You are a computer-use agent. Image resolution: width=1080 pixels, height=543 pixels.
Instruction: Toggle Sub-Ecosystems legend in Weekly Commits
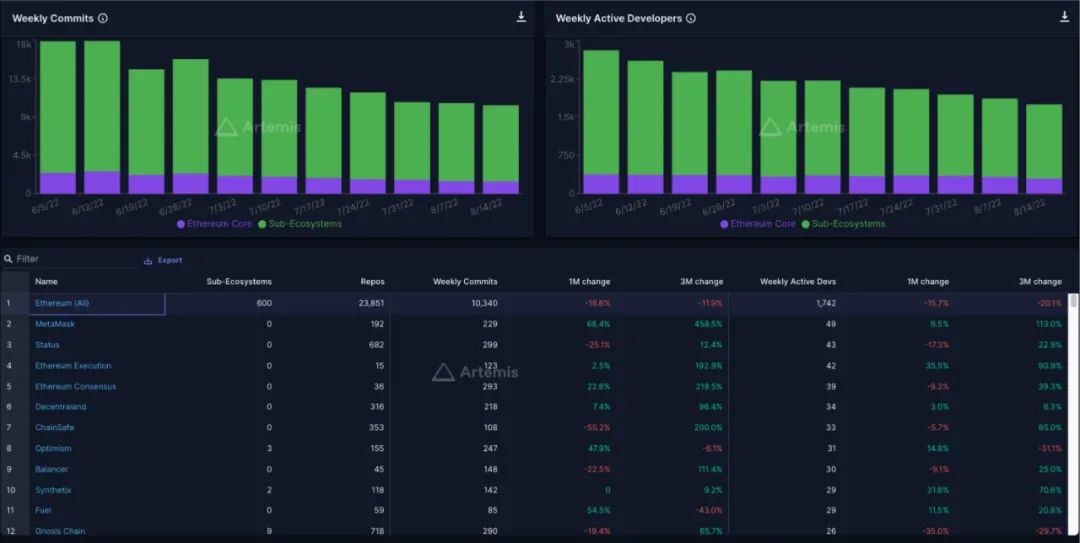click(x=300, y=224)
